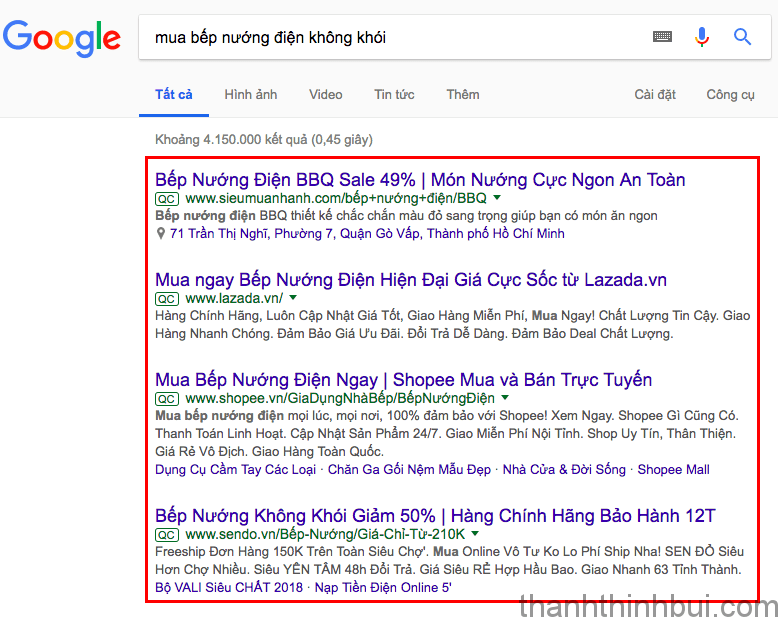This screenshot has width=778, height=617.
Task: Expand dropdown arrow next to shopee.vn URL
Action: click(x=505, y=398)
